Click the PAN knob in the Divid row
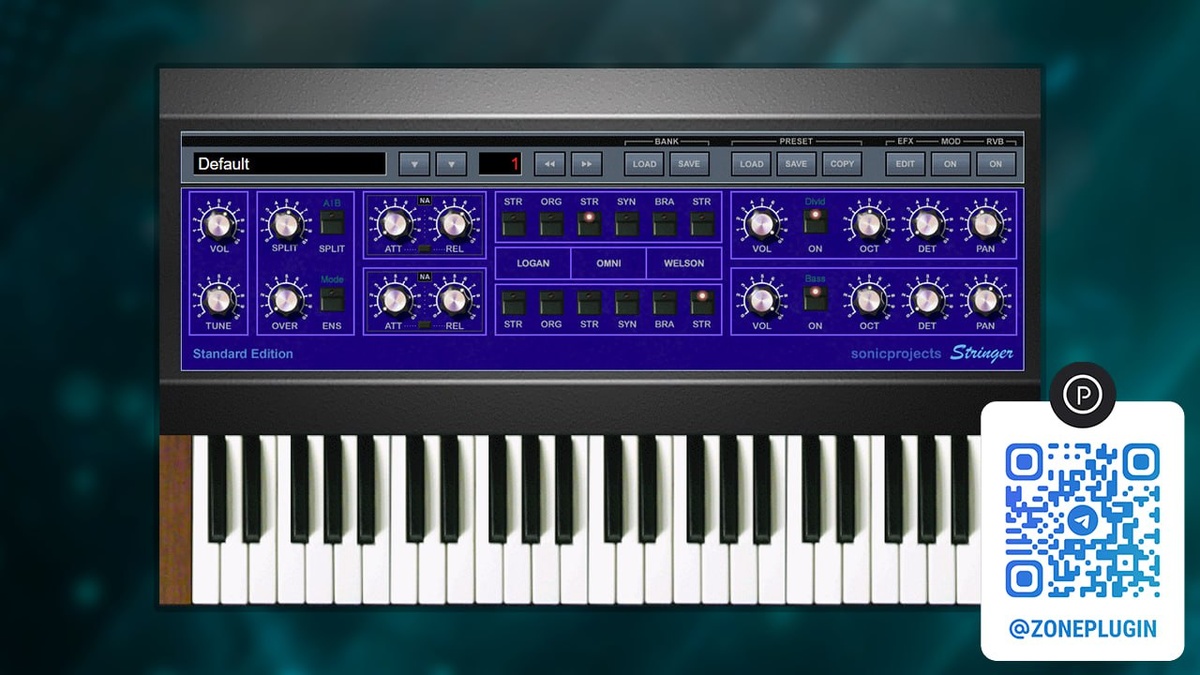Image resolution: width=1200 pixels, height=675 pixels. point(986,223)
